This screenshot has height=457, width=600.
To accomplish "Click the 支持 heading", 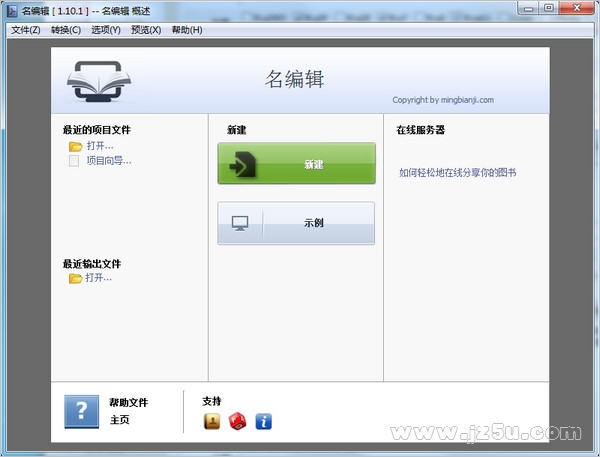I will point(212,401).
